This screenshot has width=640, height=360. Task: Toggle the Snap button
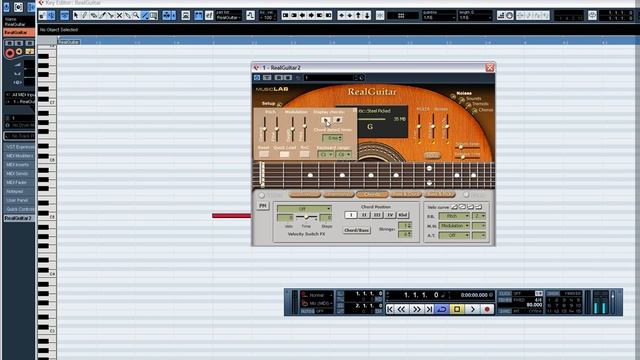(x=380, y=16)
